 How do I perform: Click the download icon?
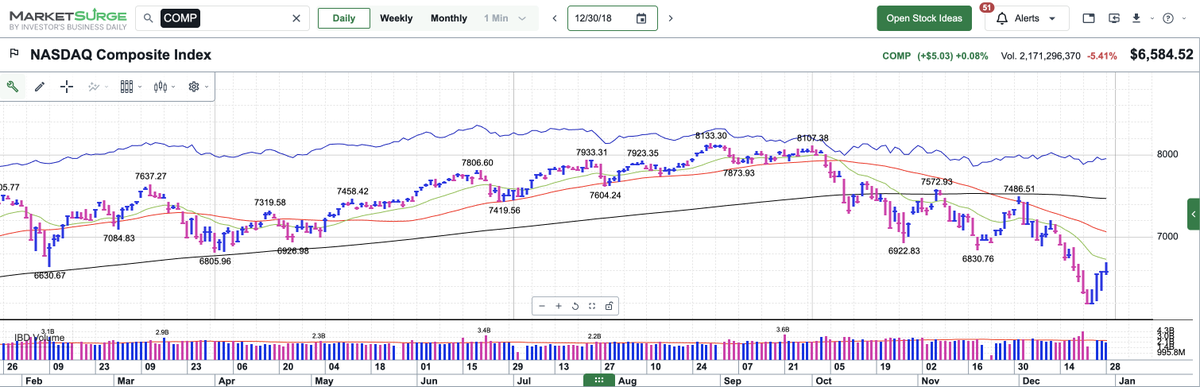(1136, 18)
